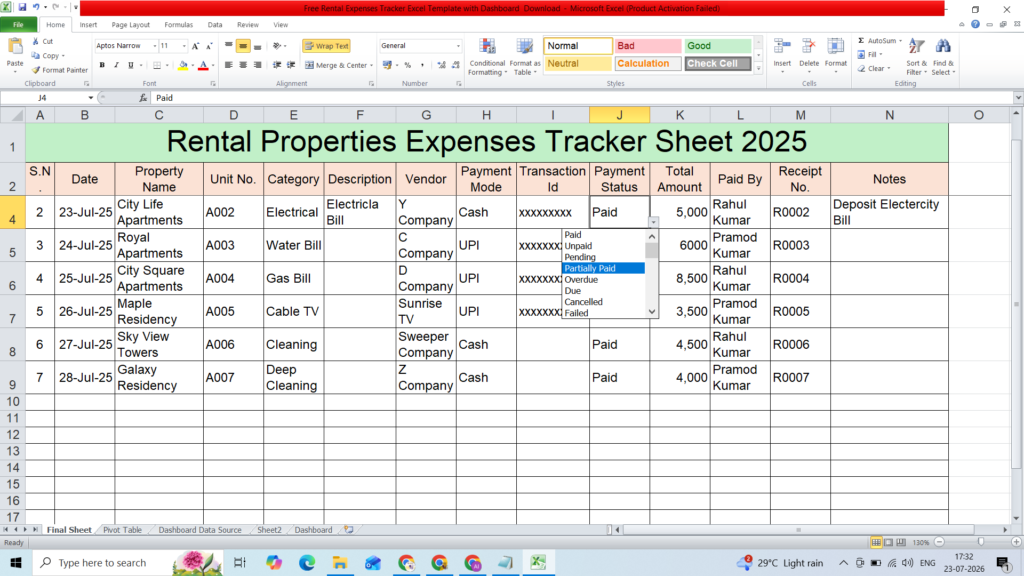Viewport: 1024px width, 576px height.
Task: Open the Conditional Formatting menu
Action: pos(487,57)
